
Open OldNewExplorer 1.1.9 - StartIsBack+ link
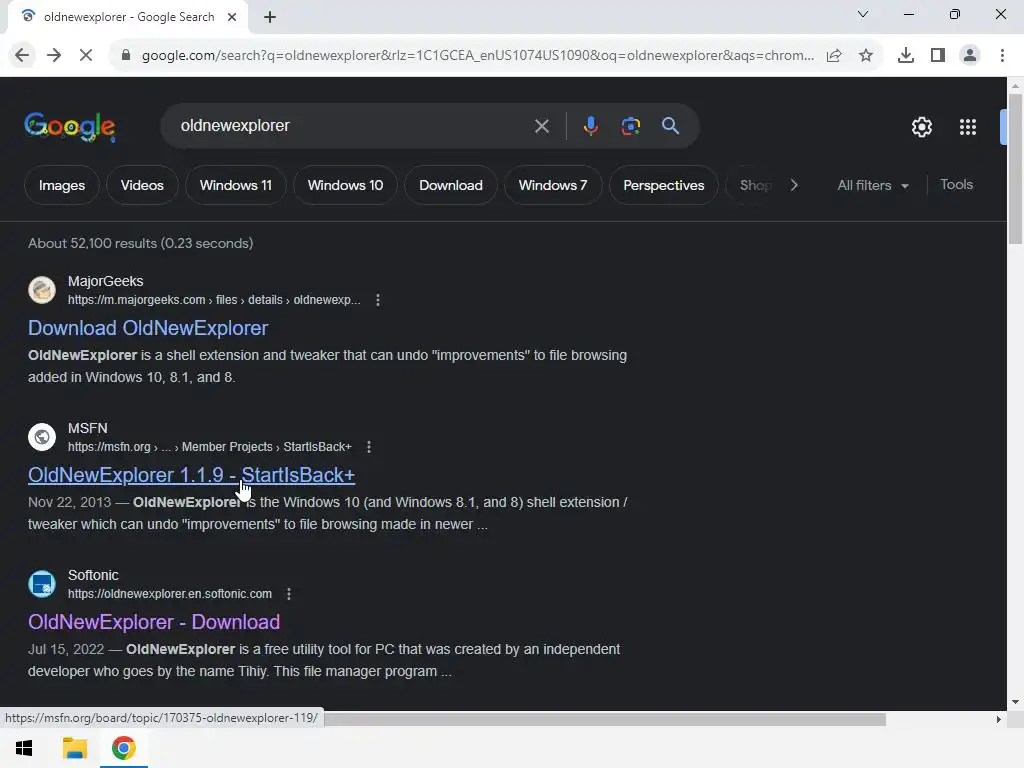[x=191, y=475]
